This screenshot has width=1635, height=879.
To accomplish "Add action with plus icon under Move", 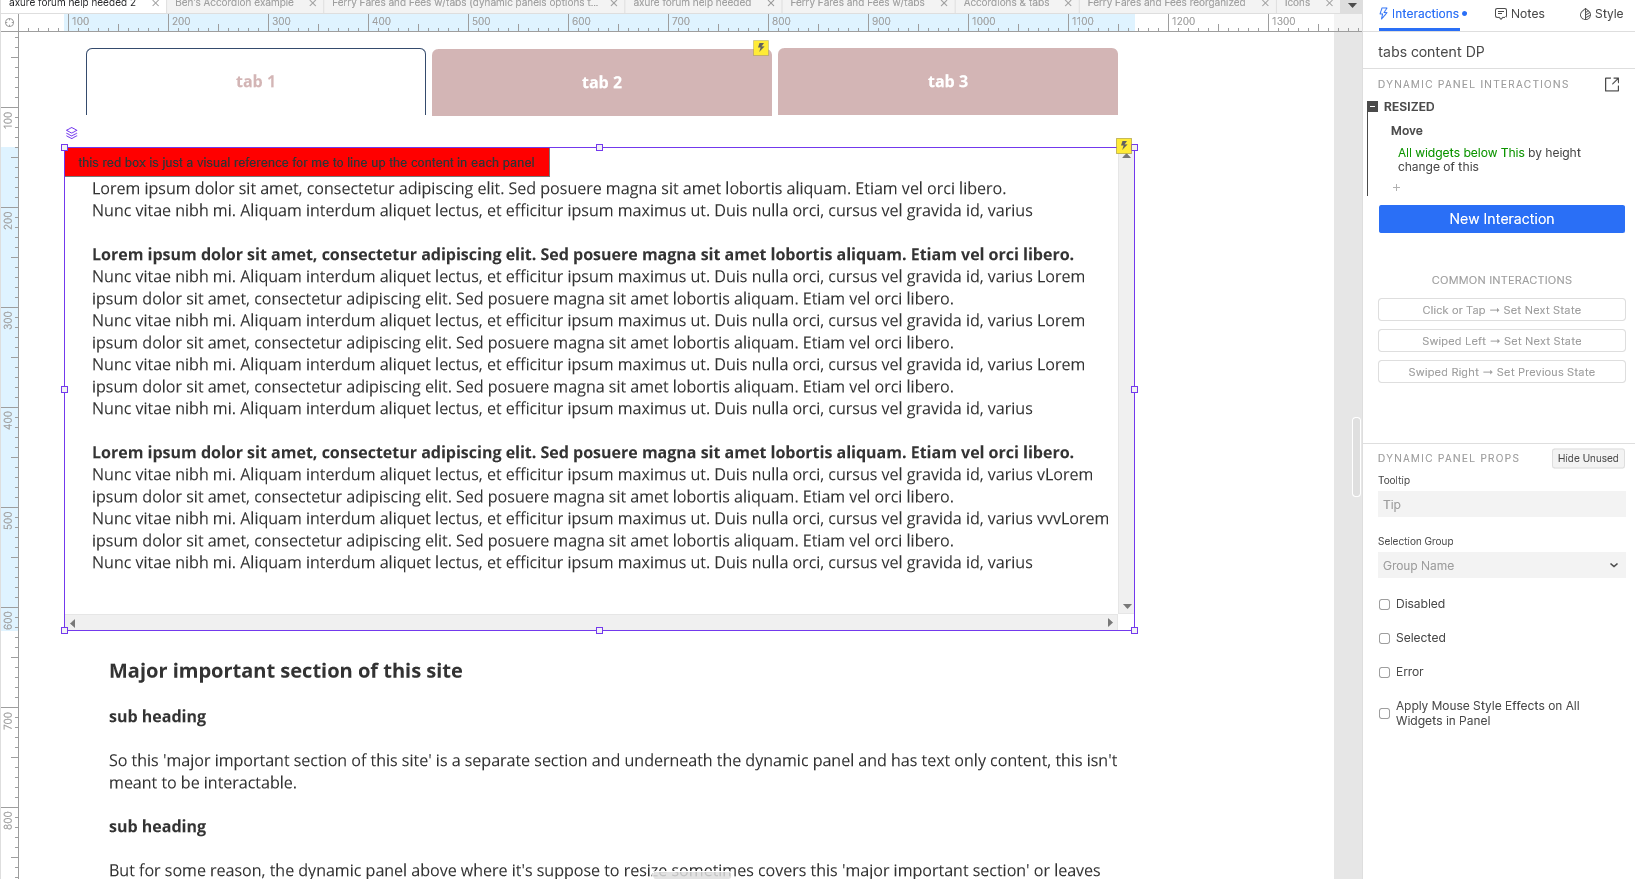I will (1397, 188).
